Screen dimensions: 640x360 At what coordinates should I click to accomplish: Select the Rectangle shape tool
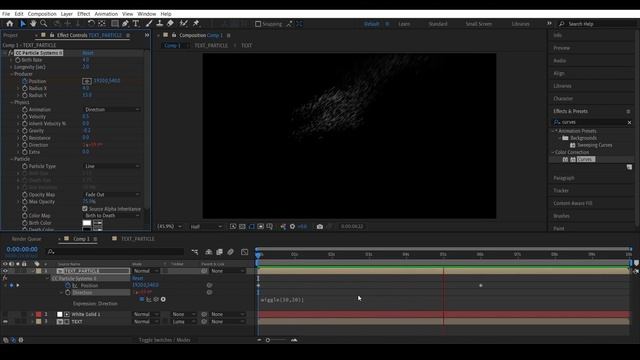[x=115, y=24]
